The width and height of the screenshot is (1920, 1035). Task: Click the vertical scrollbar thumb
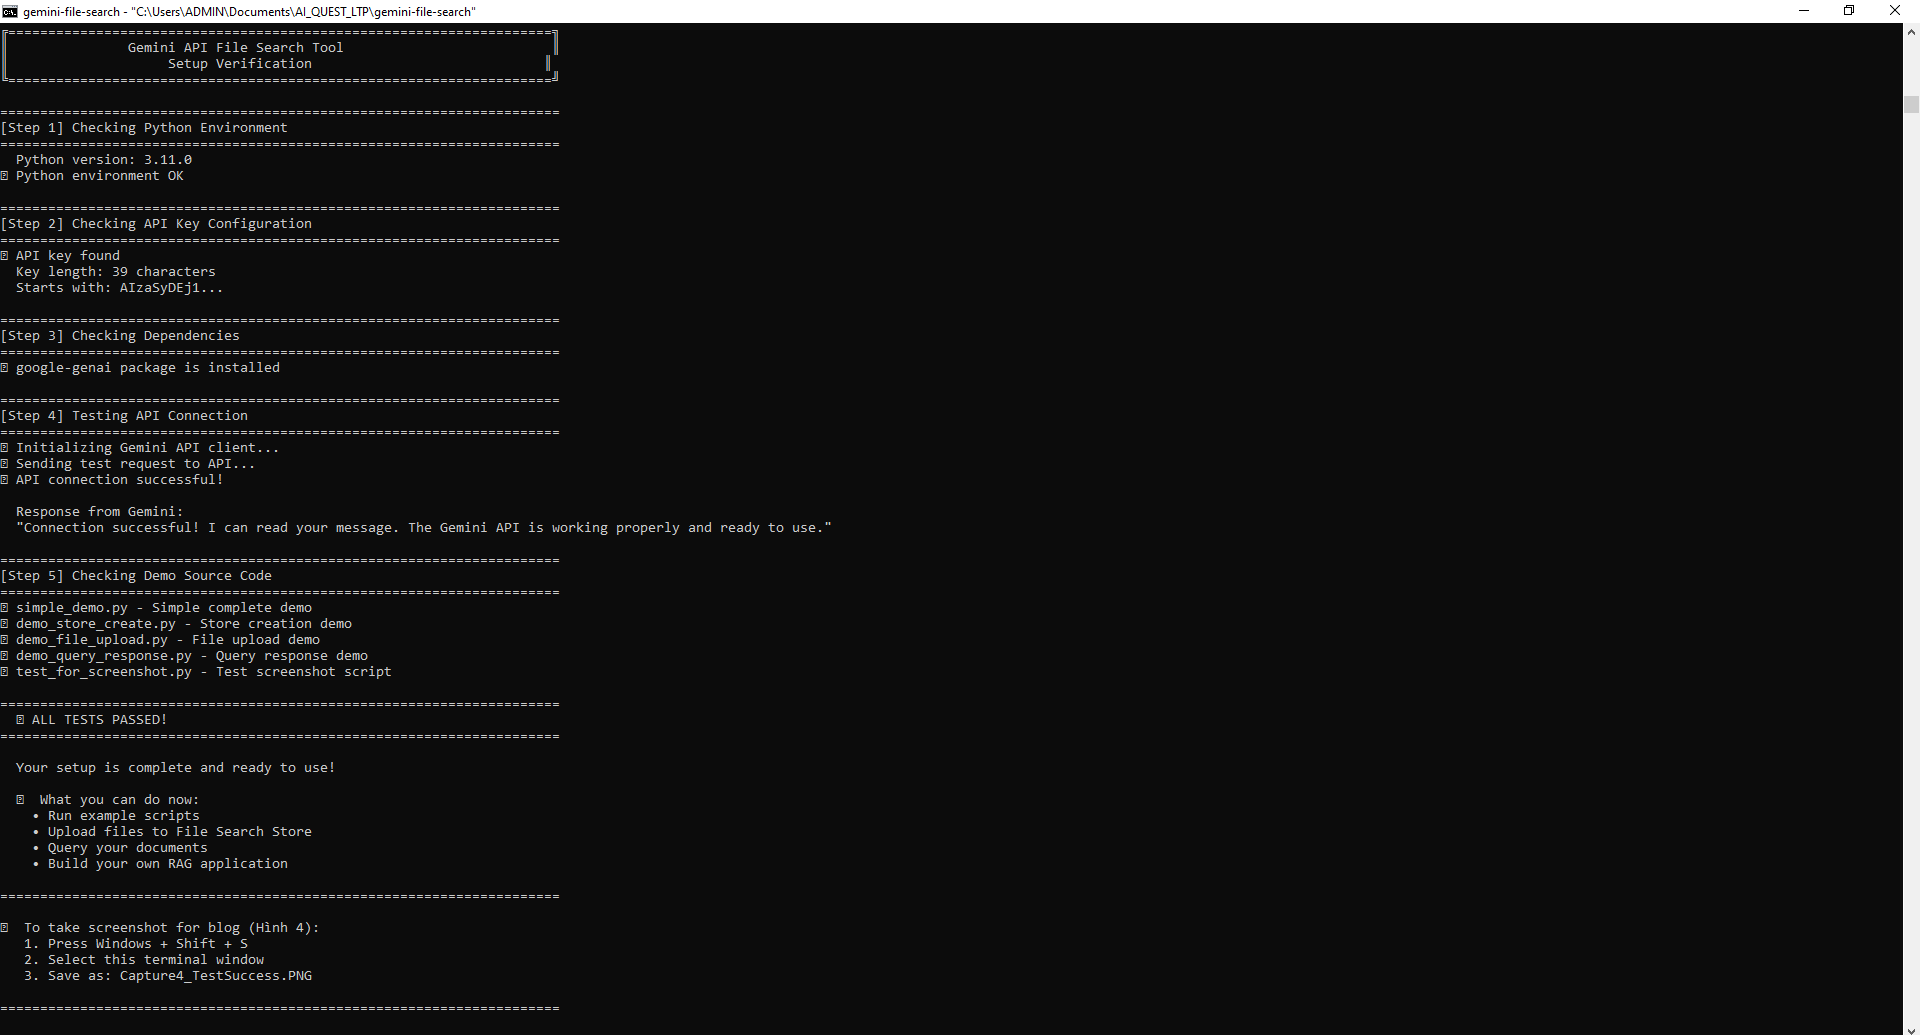[1910, 103]
